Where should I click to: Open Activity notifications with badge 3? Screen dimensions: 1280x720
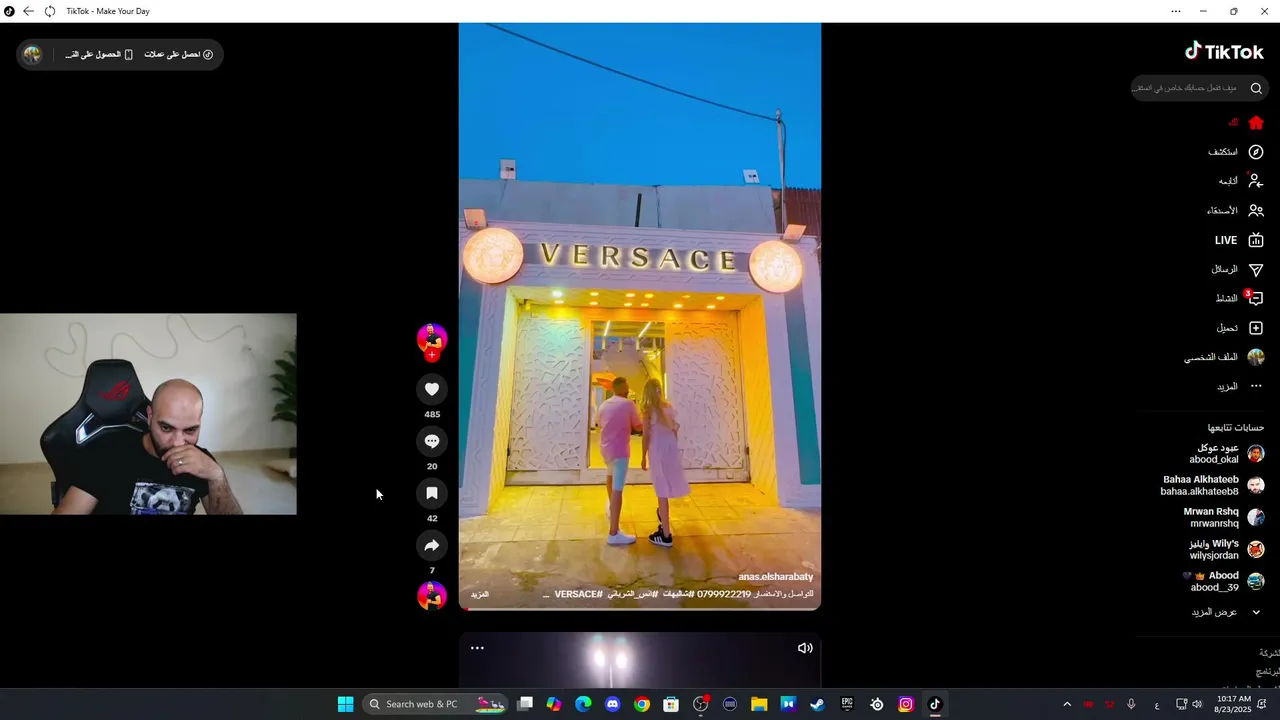click(x=1254, y=298)
